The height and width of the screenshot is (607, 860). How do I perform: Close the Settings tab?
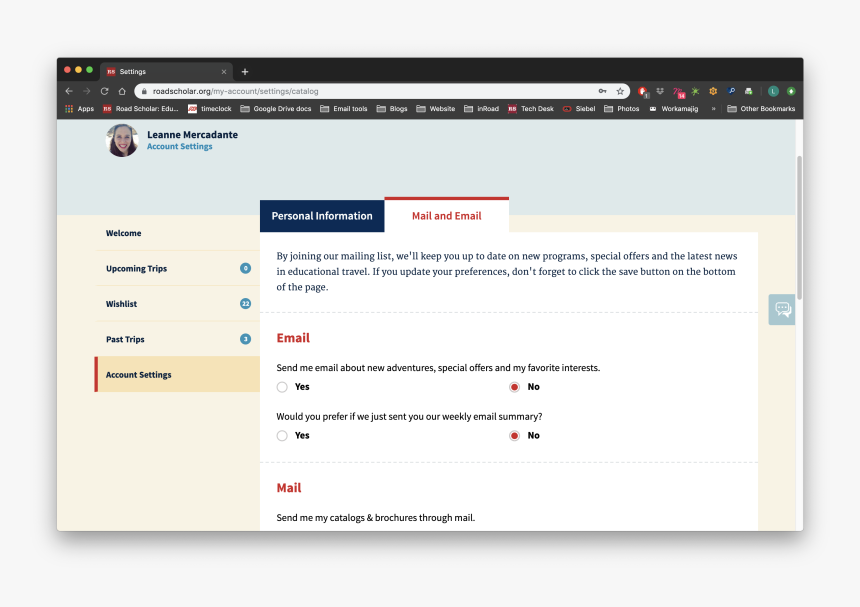point(224,72)
